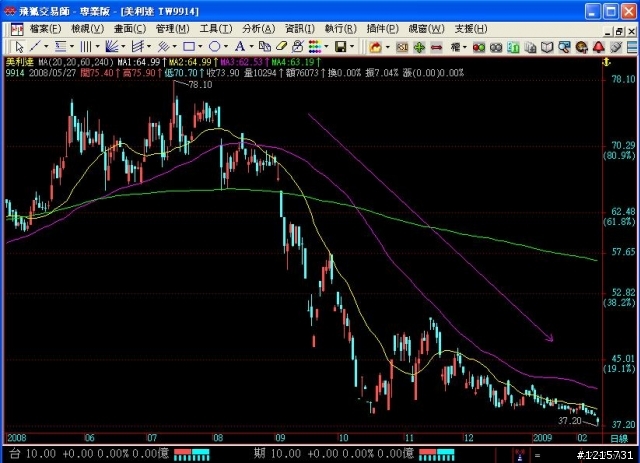The width and height of the screenshot is (640, 463).
Task: Open the 畫面(C) menu
Action: pos(130,29)
